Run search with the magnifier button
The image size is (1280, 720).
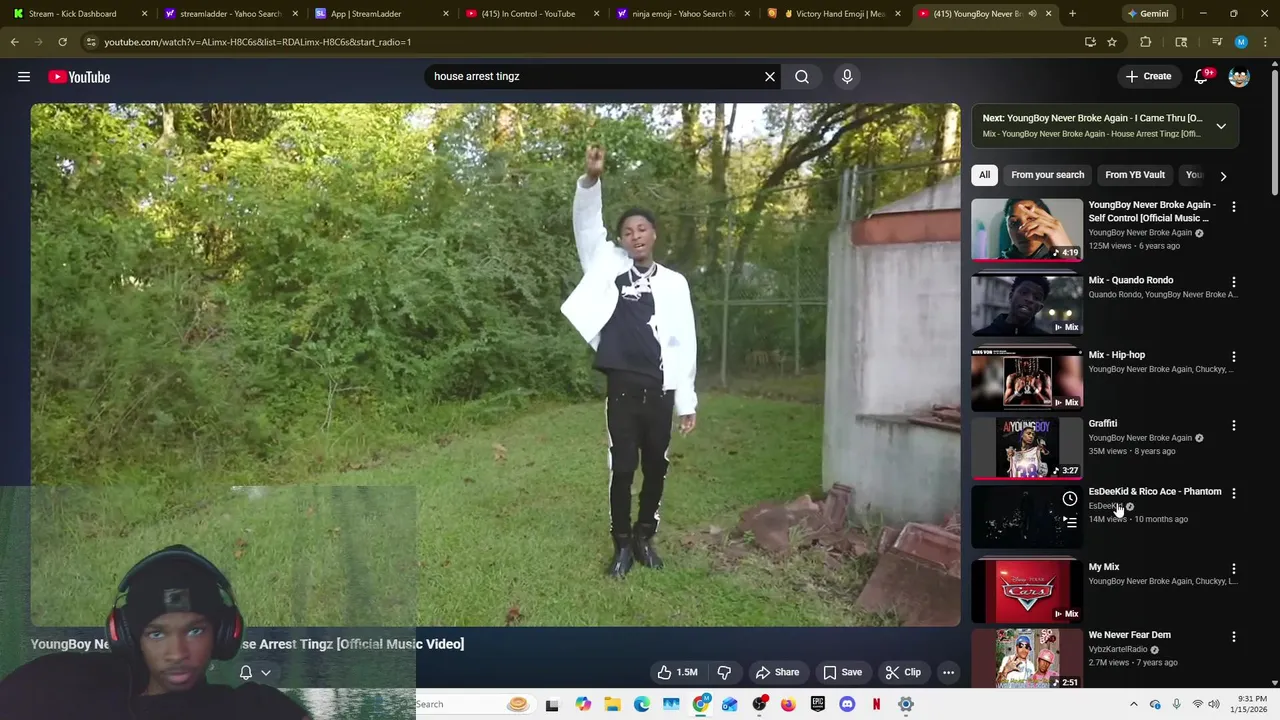pos(802,76)
